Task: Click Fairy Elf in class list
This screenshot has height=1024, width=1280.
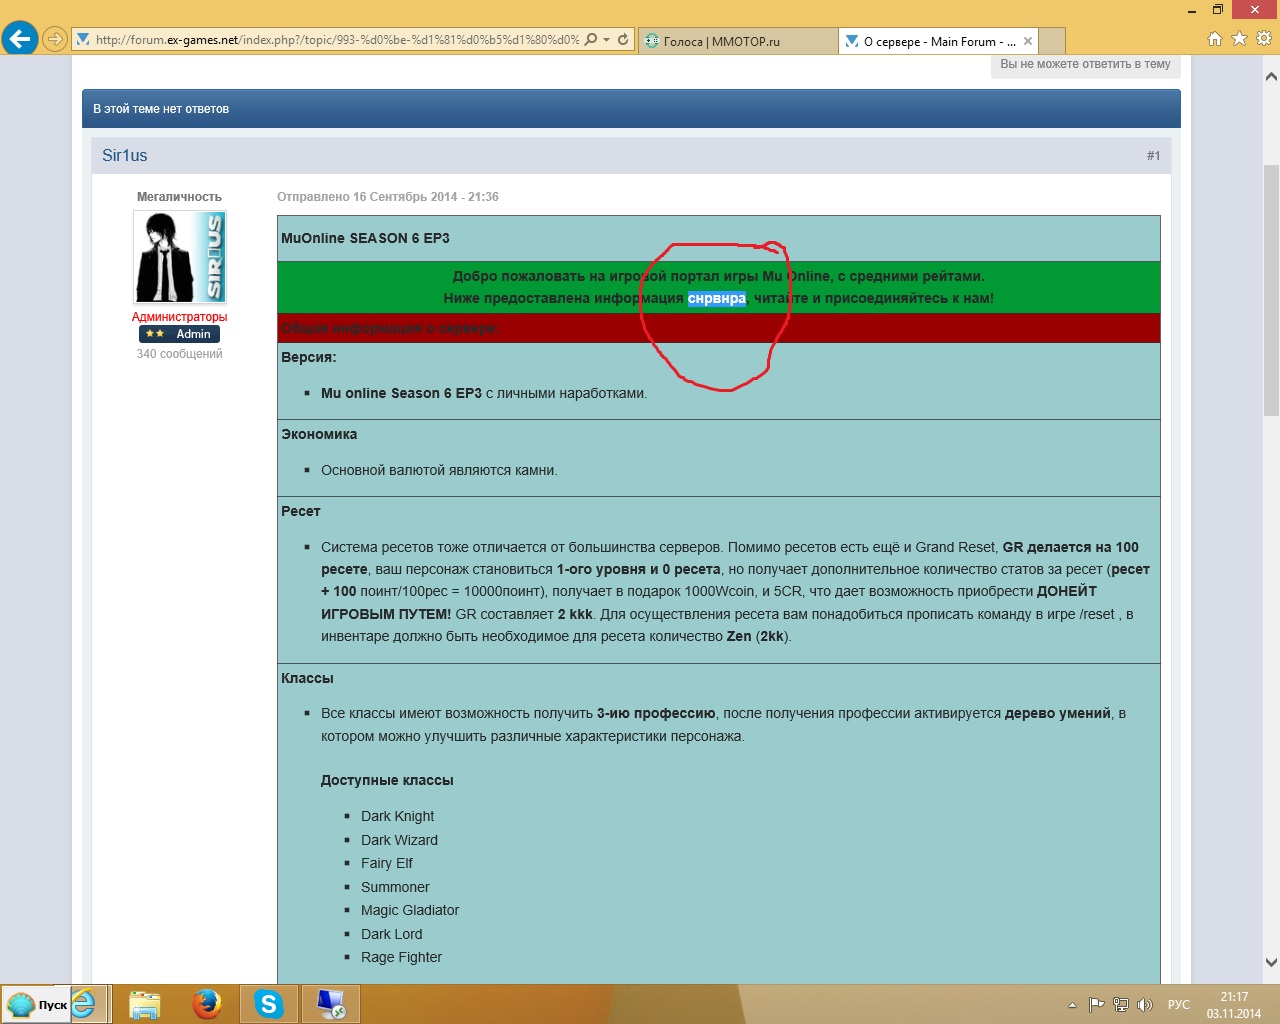Action: pos(387,863)
